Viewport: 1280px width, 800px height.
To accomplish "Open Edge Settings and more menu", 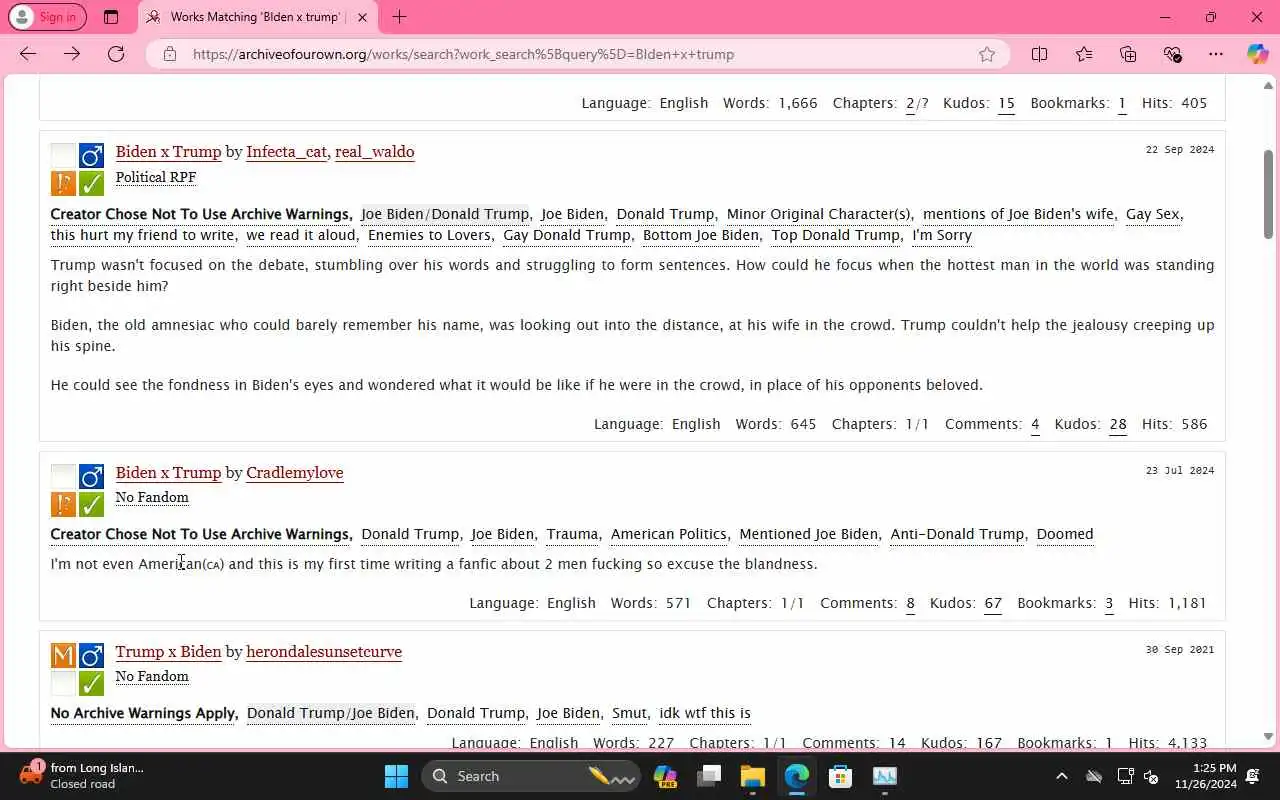I will pos(1216,54).
